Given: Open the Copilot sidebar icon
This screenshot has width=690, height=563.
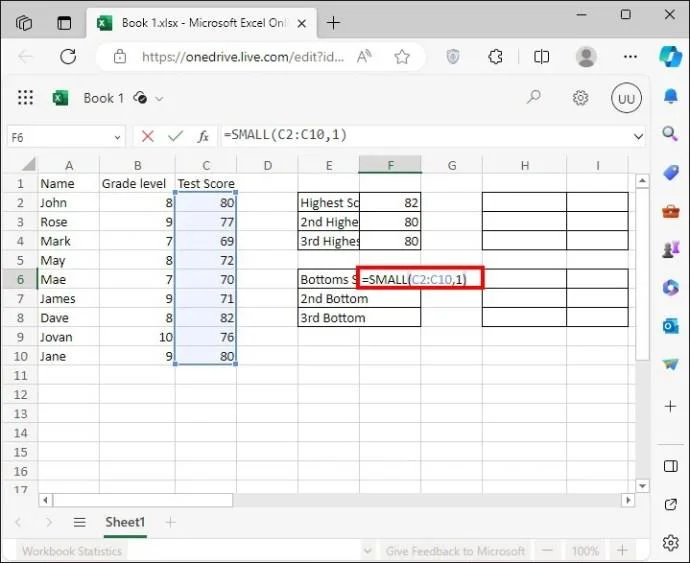Looking at the screenshot, I should pyautogui.click(x=670, y=56).
